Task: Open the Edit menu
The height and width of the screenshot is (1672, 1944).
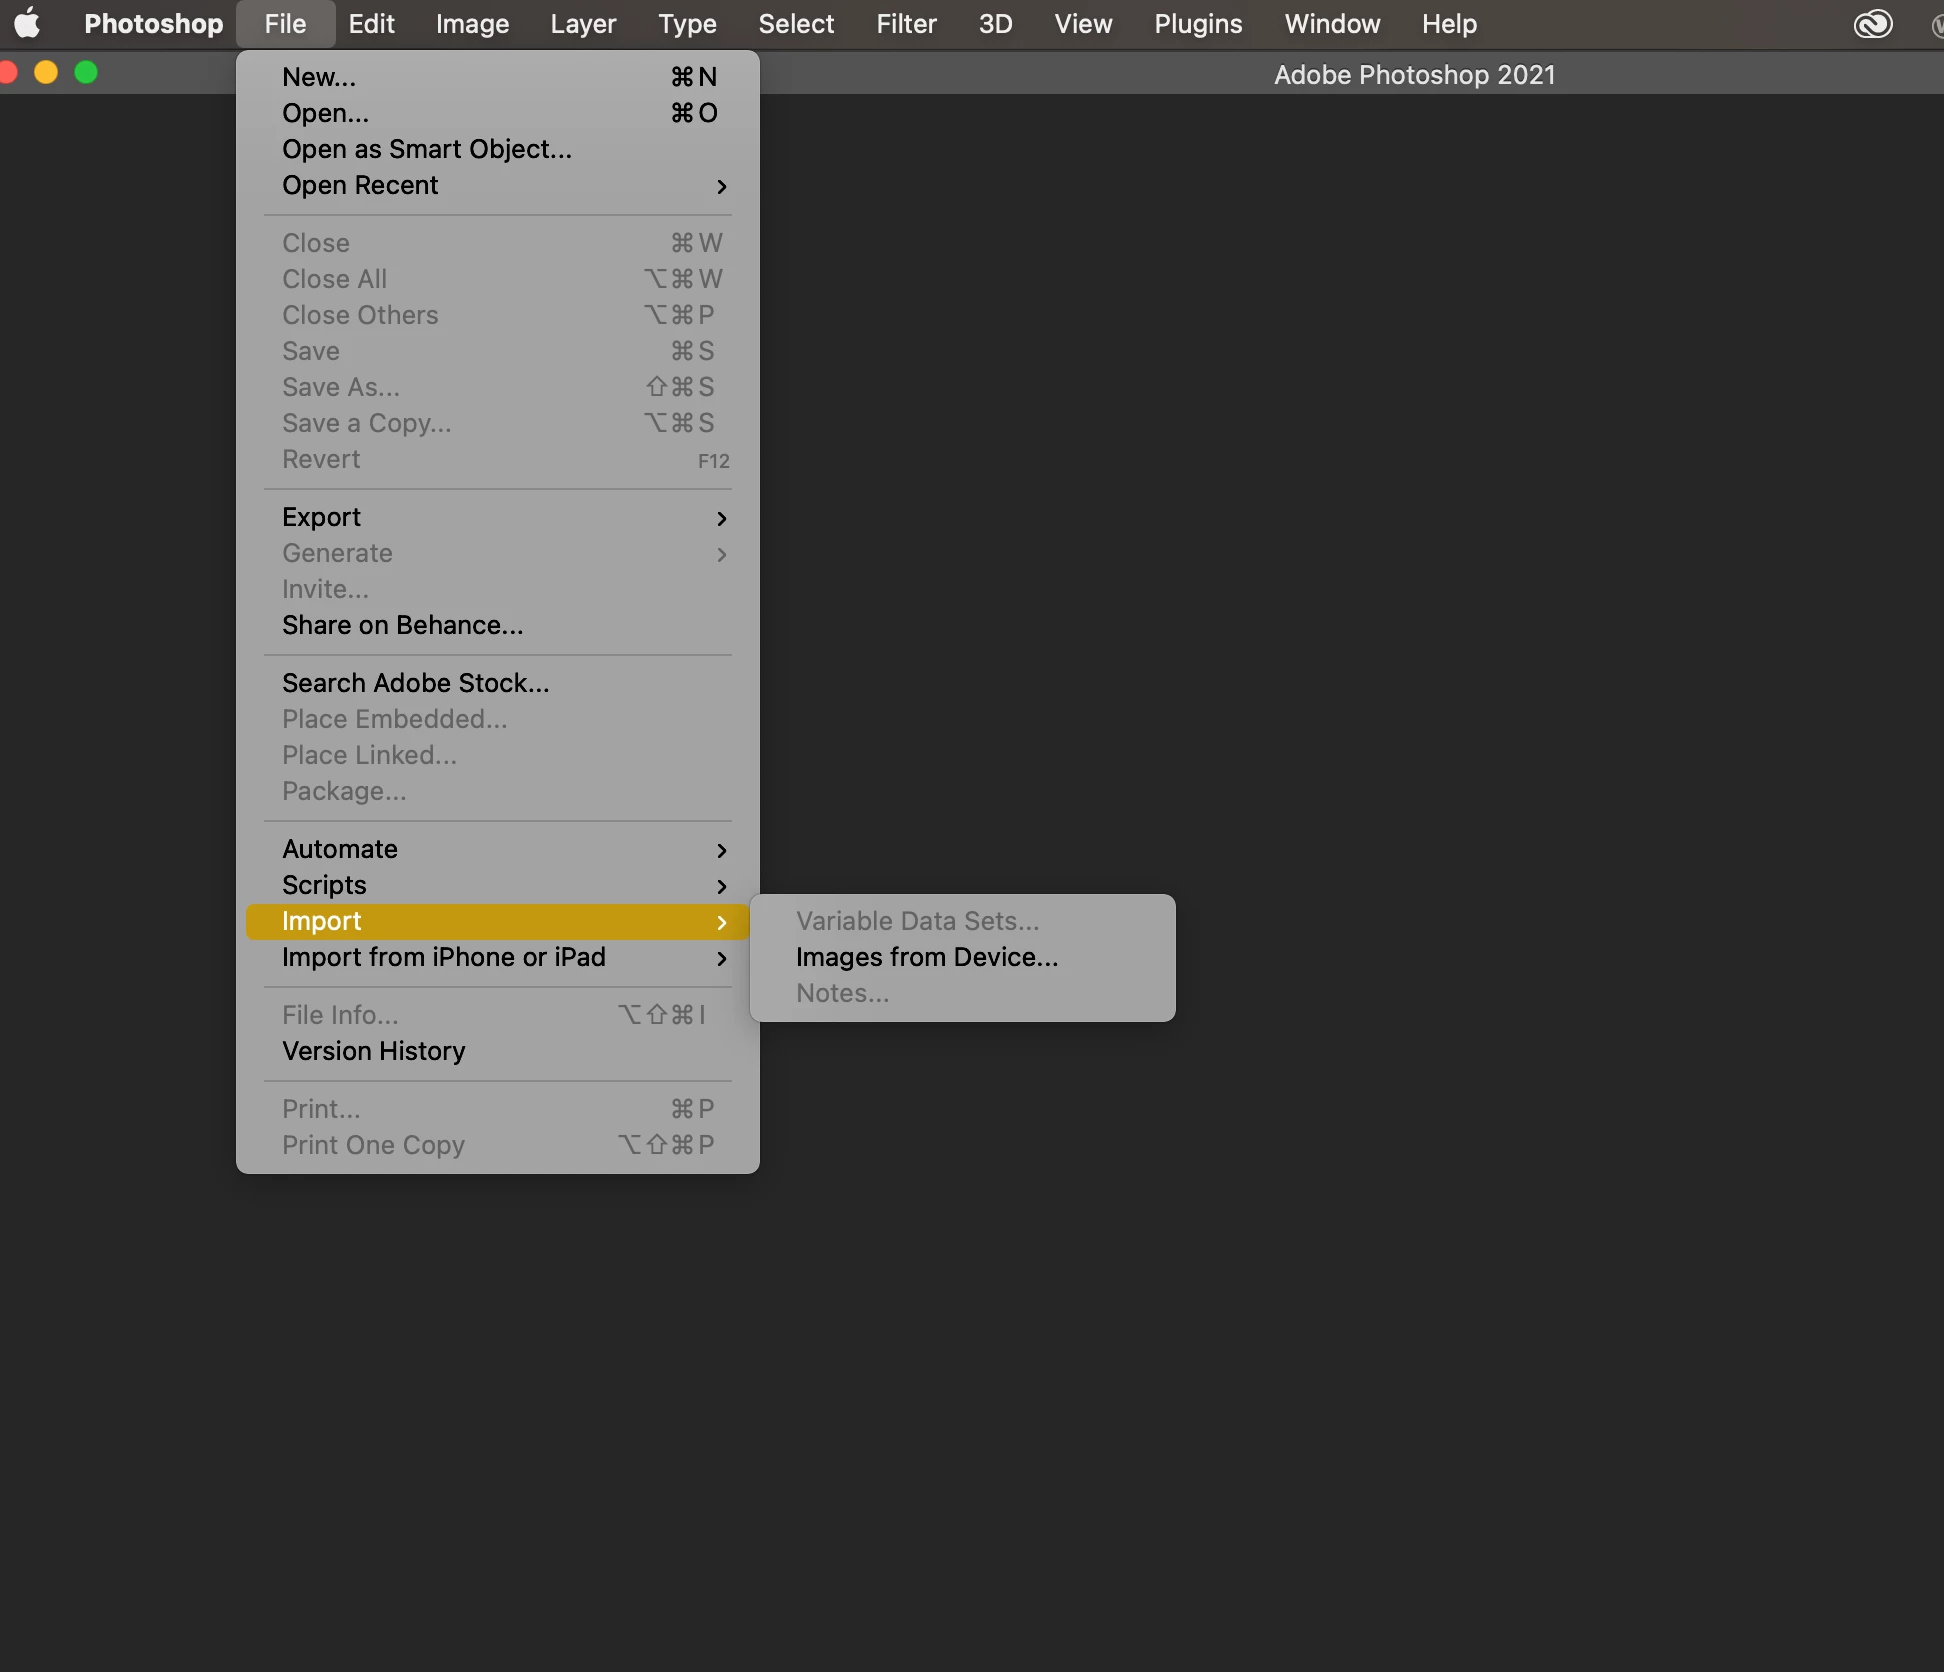Action: click(x=371, y=23)
